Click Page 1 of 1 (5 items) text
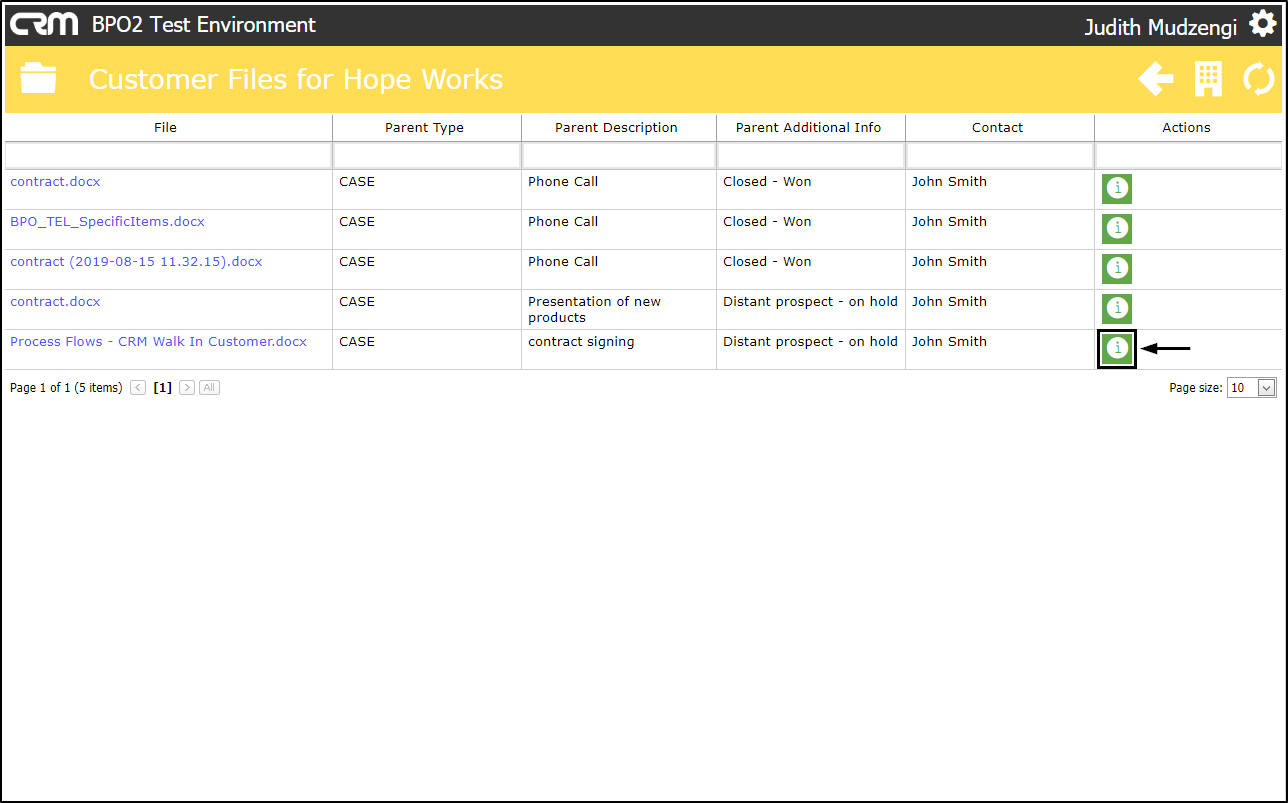The height and width of the screenshot is (803, 1288). pyautogui.click(x=66, y=388)
